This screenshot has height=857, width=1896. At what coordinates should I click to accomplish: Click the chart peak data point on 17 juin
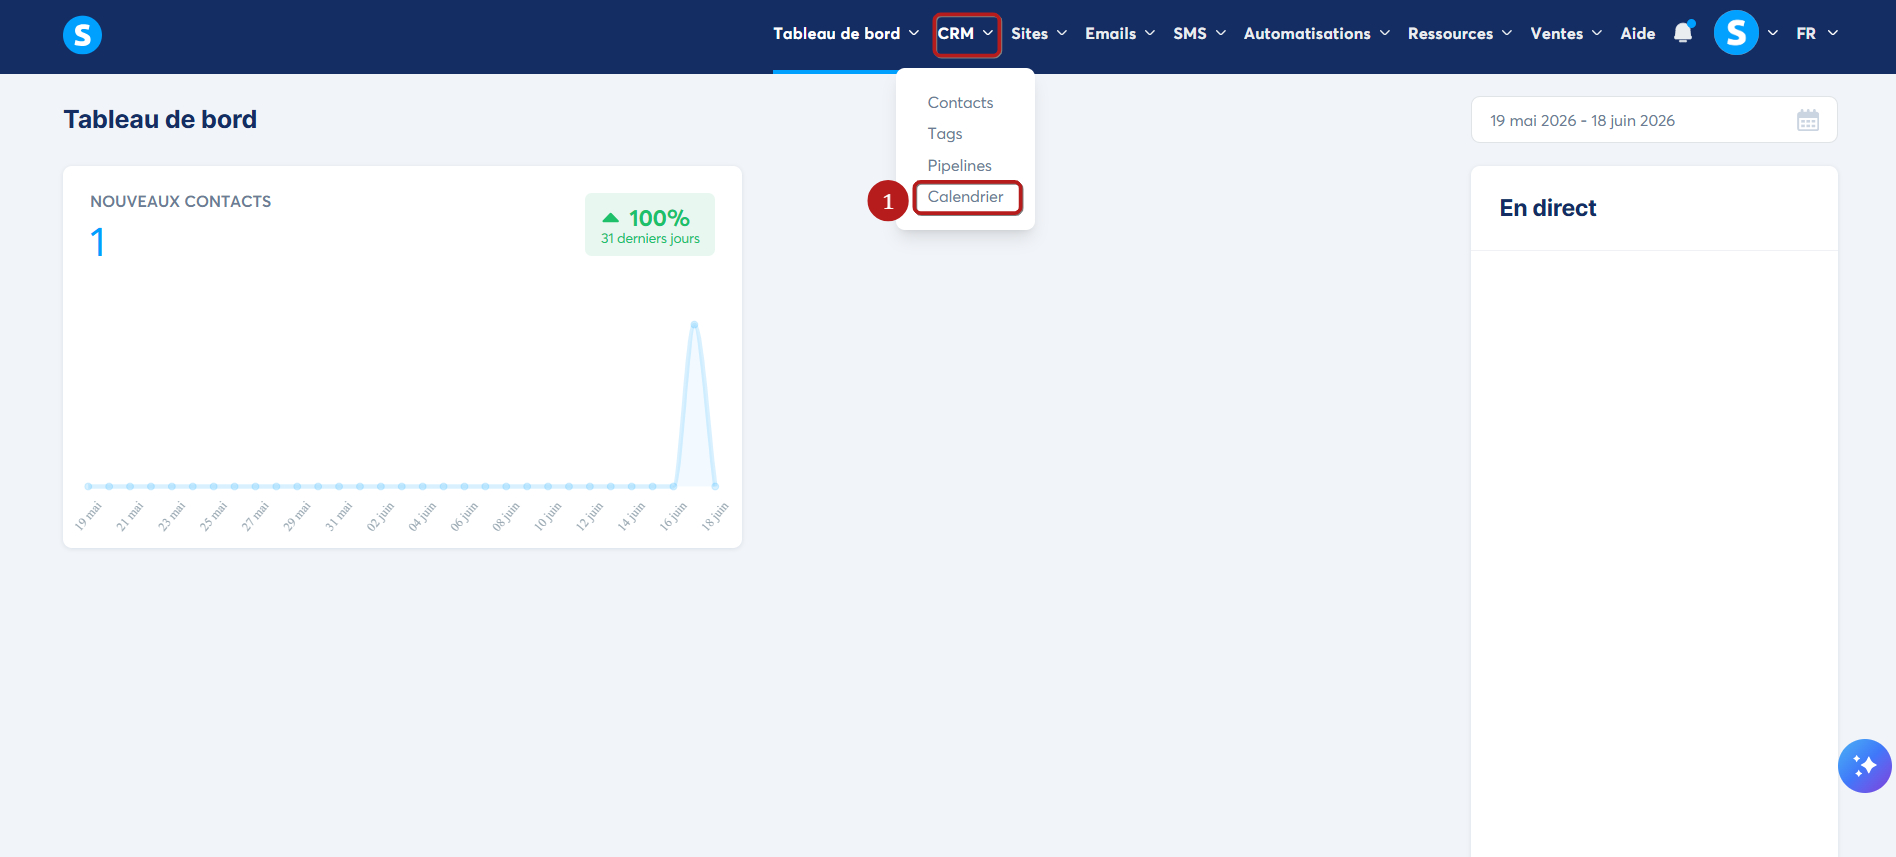(x=694, y=324)
